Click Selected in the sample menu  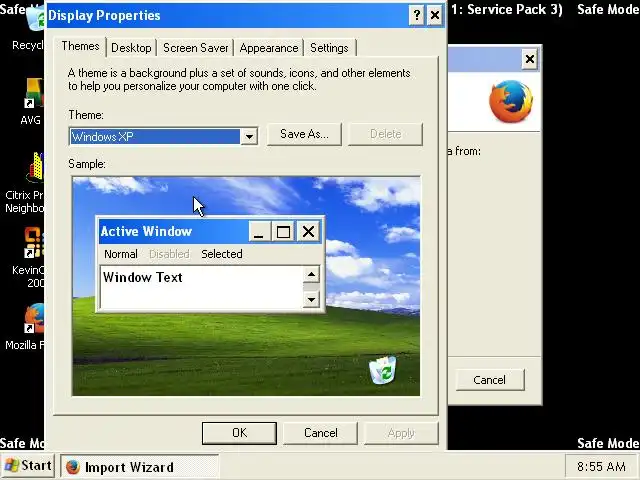click(x=222, y=254)
